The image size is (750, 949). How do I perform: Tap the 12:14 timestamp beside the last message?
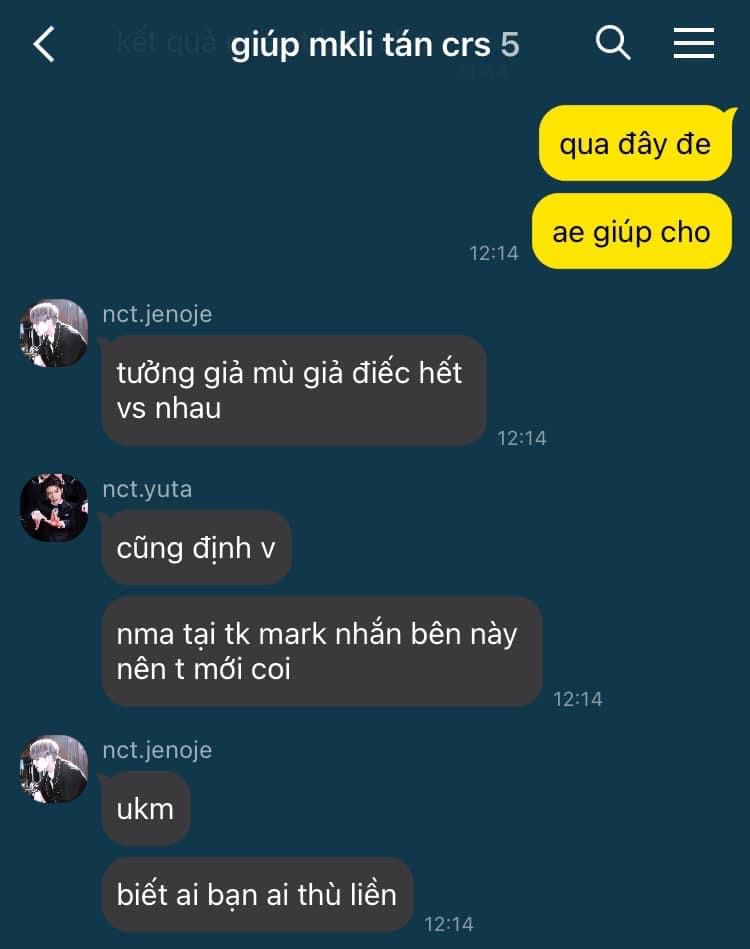[x=449, y=924]
